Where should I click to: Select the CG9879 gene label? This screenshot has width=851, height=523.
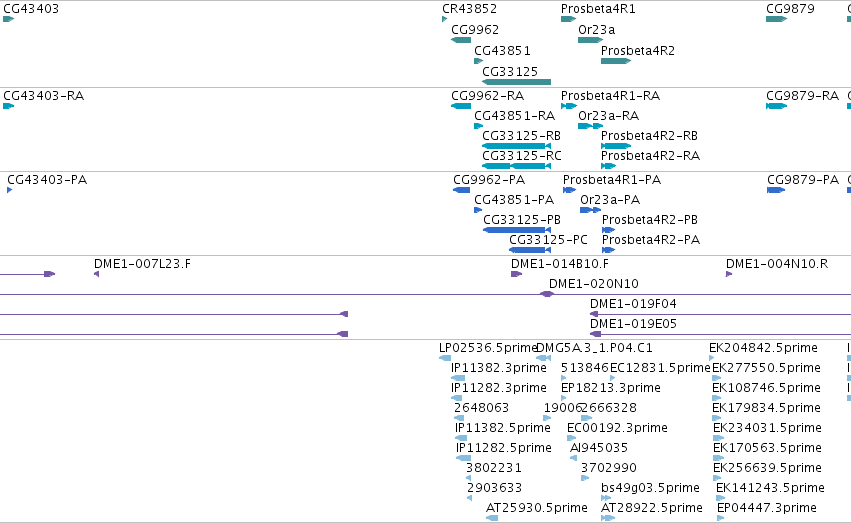(x=790, y=9)
